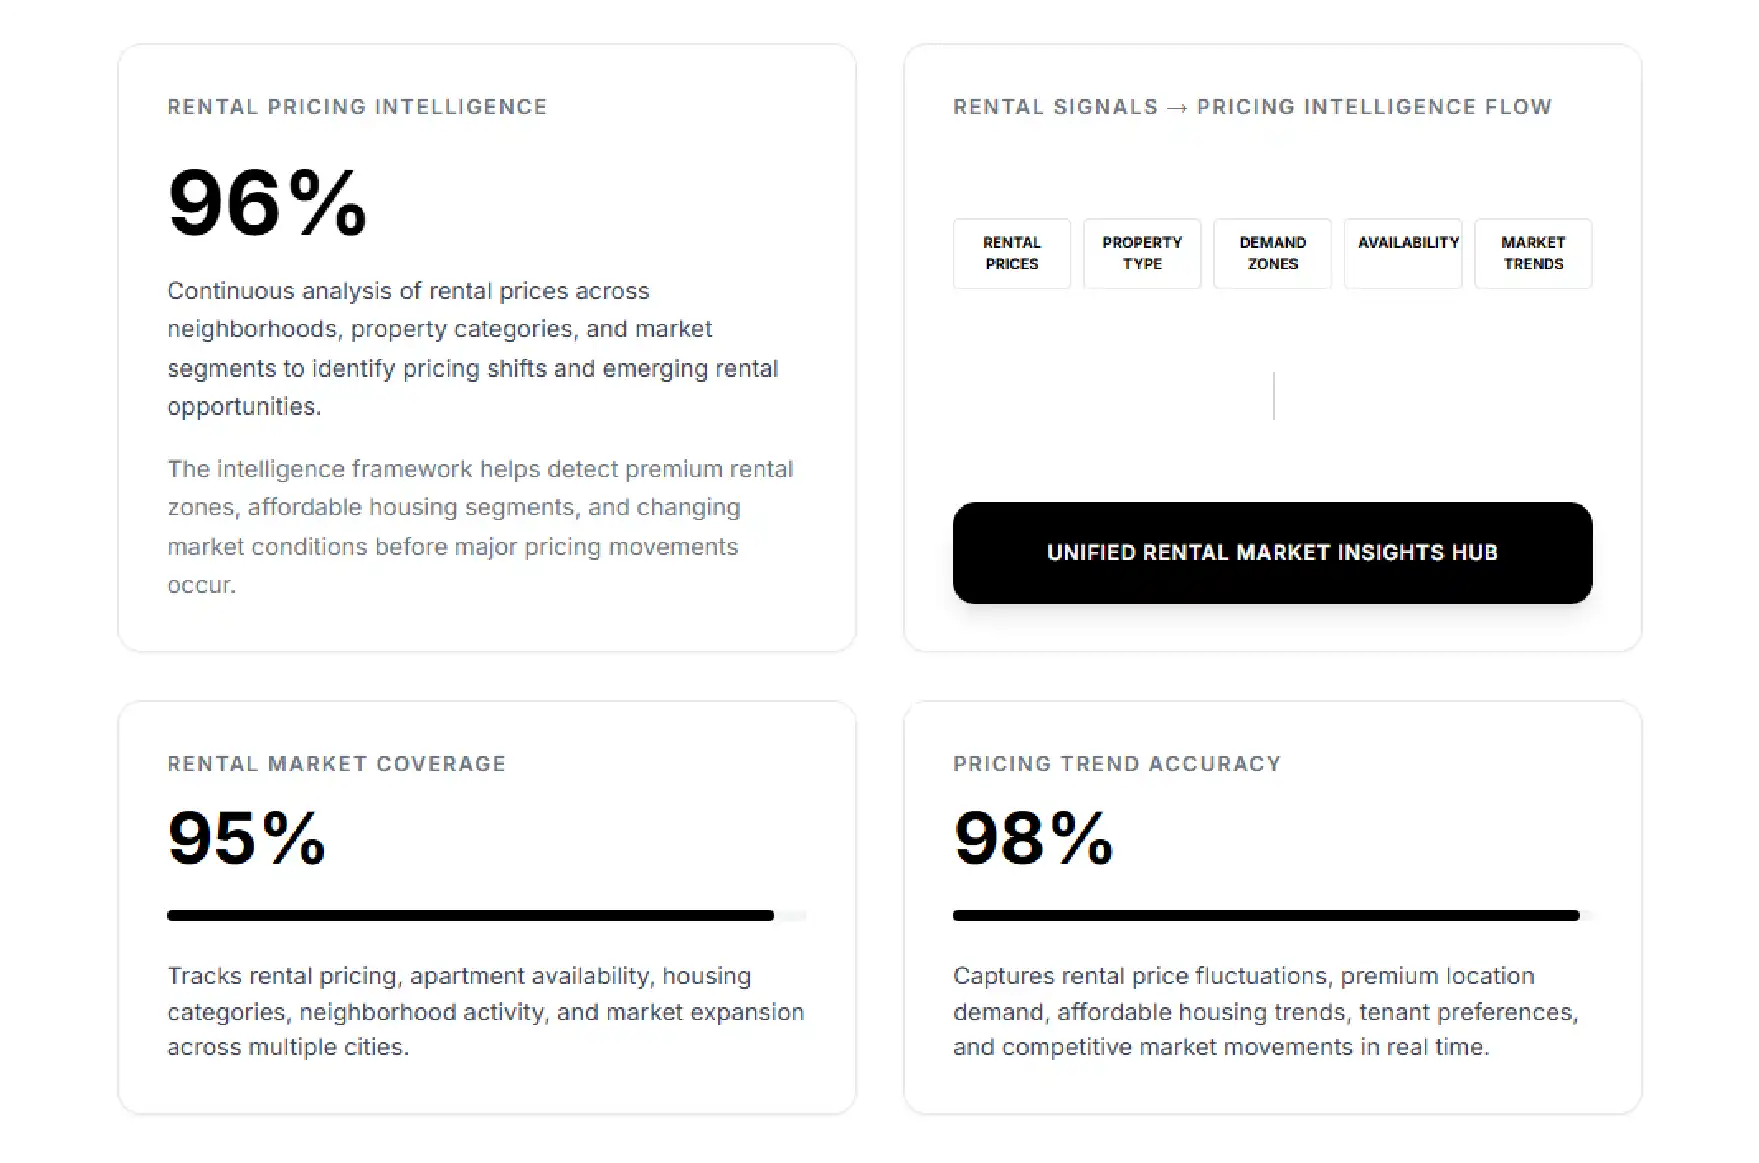The height and width of the screenshot is (1163, 1759).
Task: Click the Pricing Trend Accuracy progress bar
Action: tap(1272, 915)
